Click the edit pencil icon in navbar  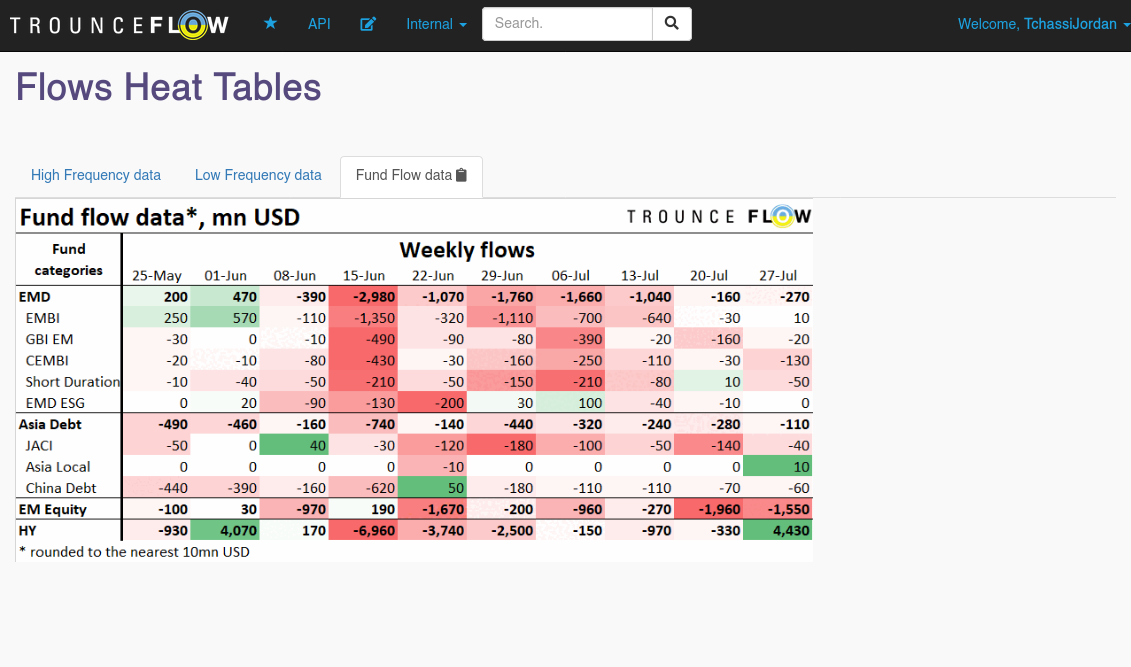[368, 23]
